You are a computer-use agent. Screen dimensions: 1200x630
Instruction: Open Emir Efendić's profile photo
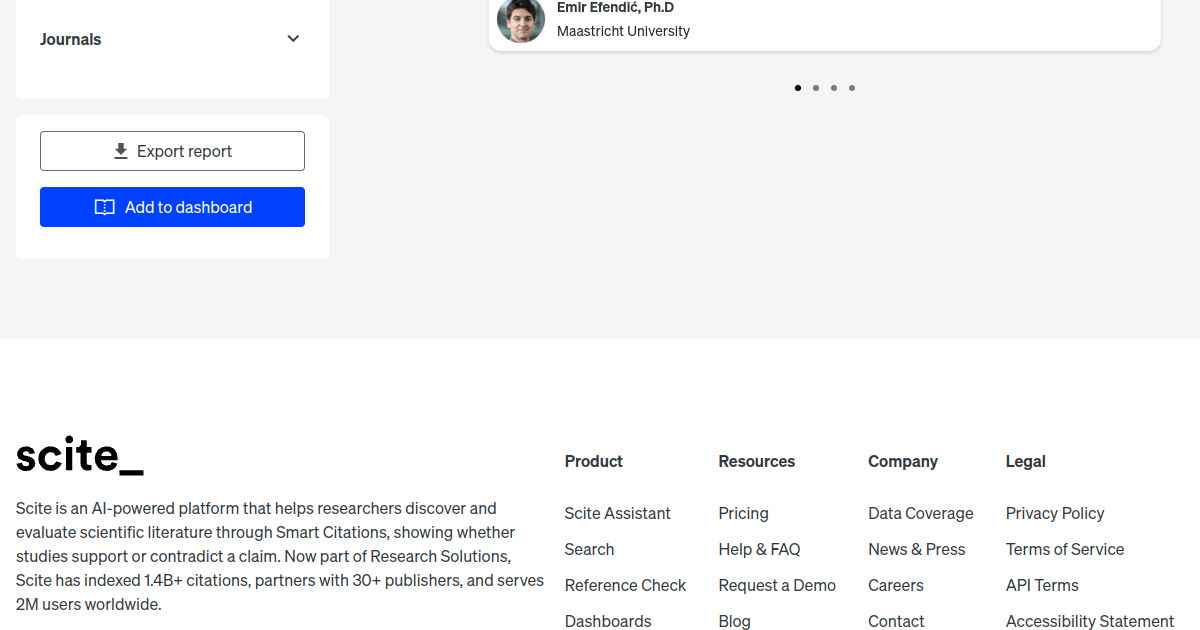tap(520, 20)
